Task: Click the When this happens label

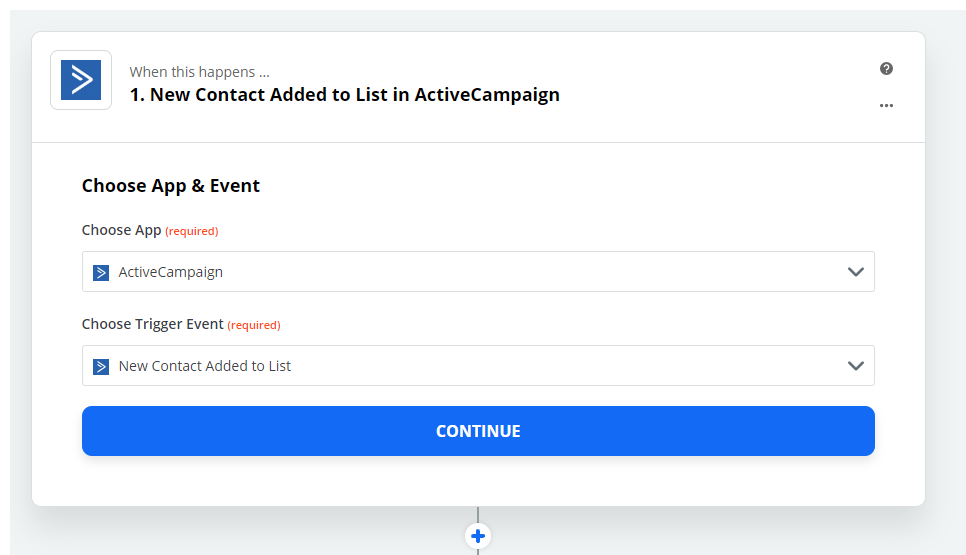Action: click(199, 72)
